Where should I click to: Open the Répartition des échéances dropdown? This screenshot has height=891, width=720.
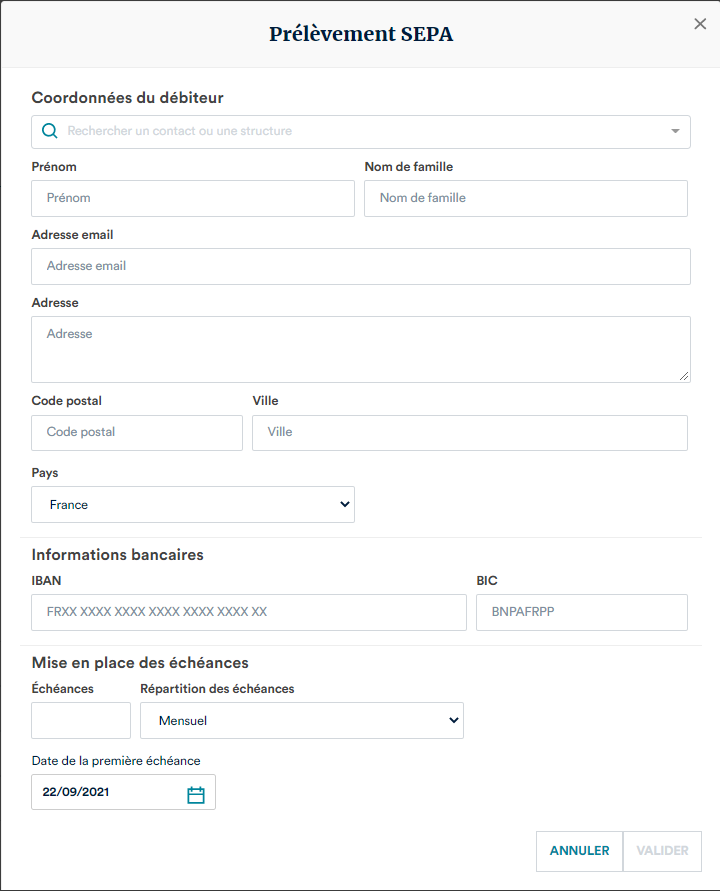click(x=302, y=720)
